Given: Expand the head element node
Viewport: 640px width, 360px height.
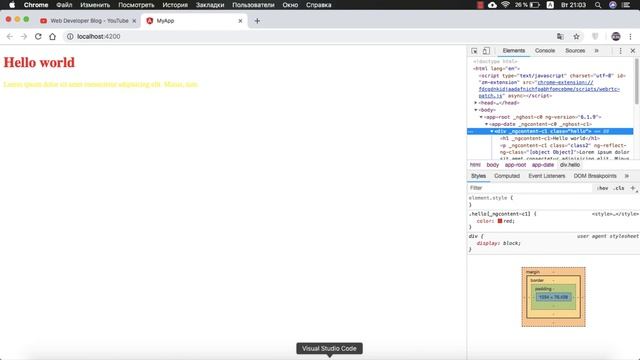Looking at the screenshot, I should [476, 103].
